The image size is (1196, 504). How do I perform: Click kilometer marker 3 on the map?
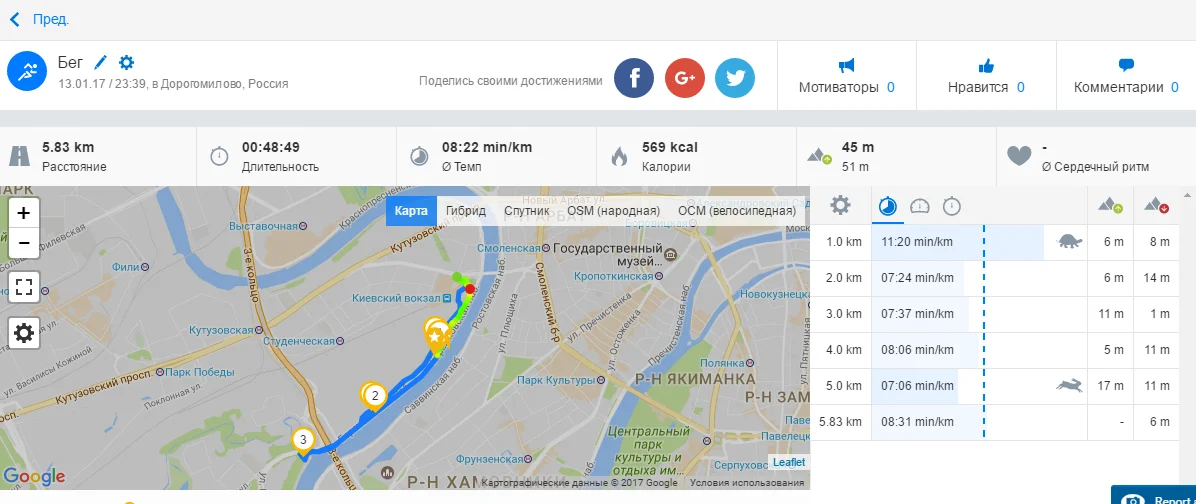click(x=303, y=442)
